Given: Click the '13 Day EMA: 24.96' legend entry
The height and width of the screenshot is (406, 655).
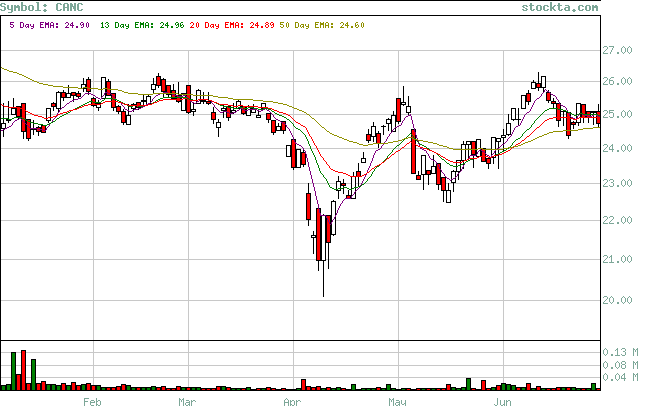Looking at the screenshot, I should tap(142, 25).
